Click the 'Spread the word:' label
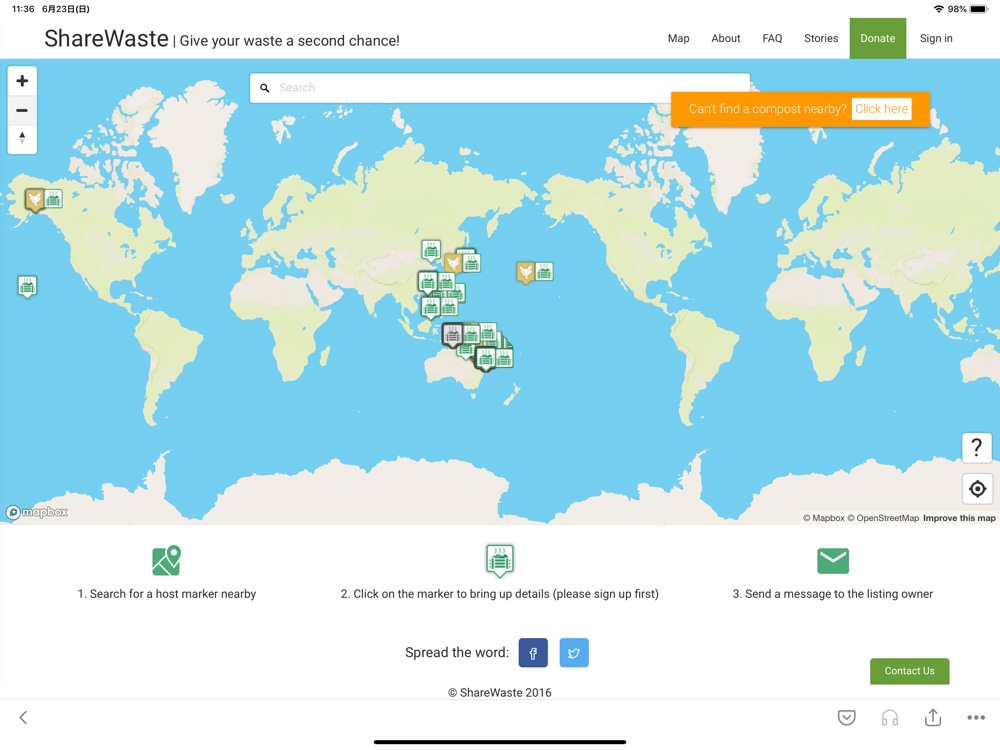This screenshot has height=750, width=1000. pos(457,652)
